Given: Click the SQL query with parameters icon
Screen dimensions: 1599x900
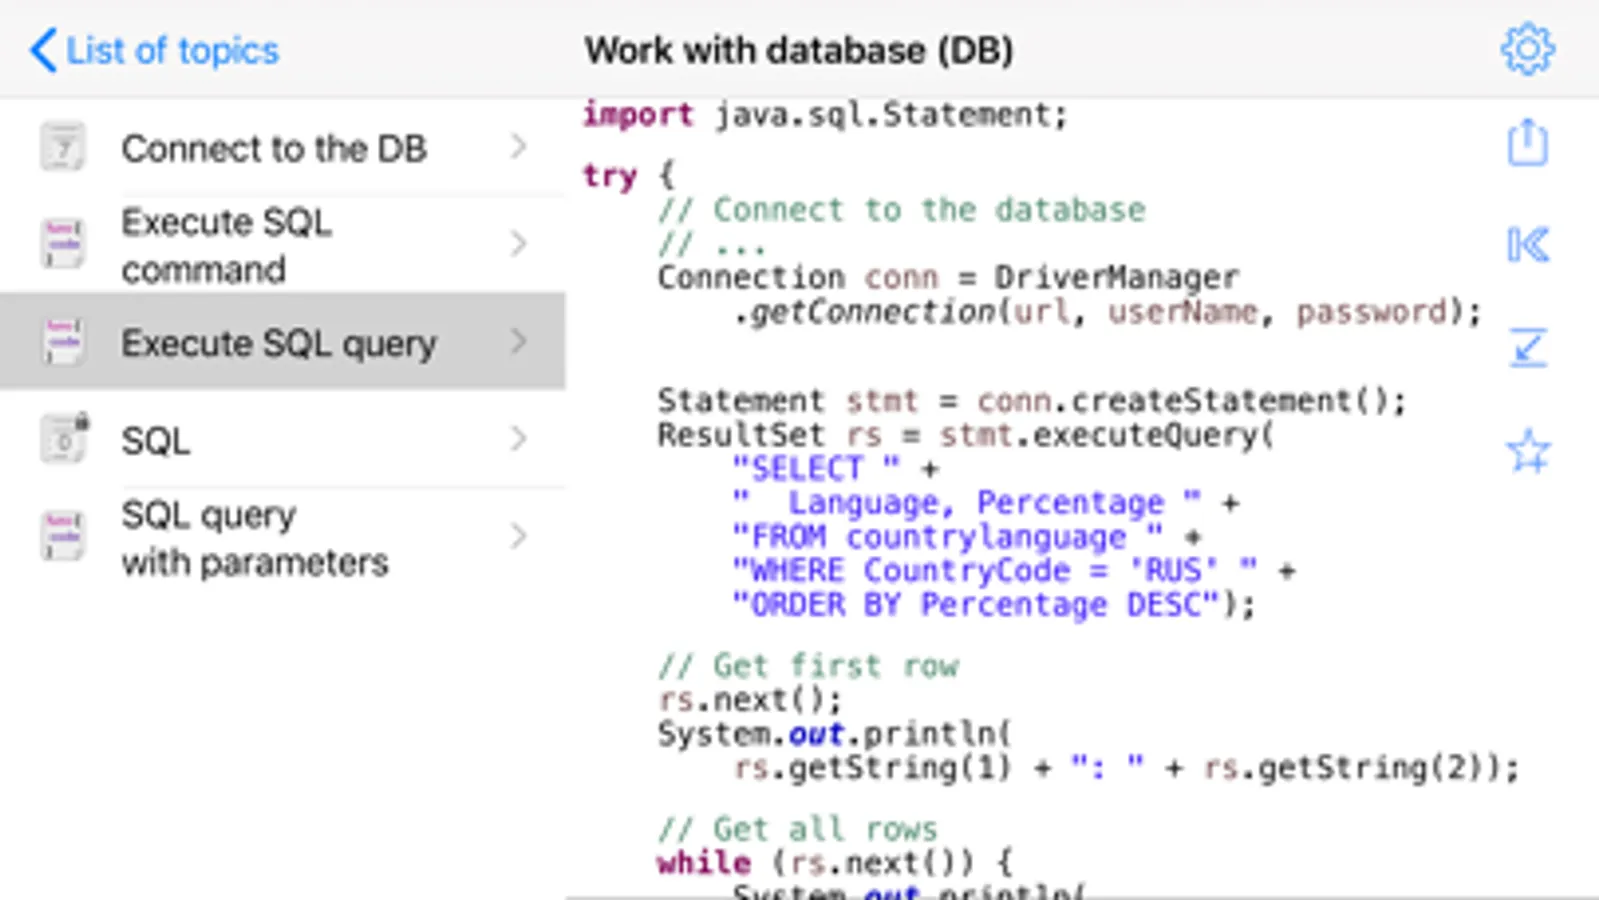Looking at the screenshot, I should click(x=63, y=537).
